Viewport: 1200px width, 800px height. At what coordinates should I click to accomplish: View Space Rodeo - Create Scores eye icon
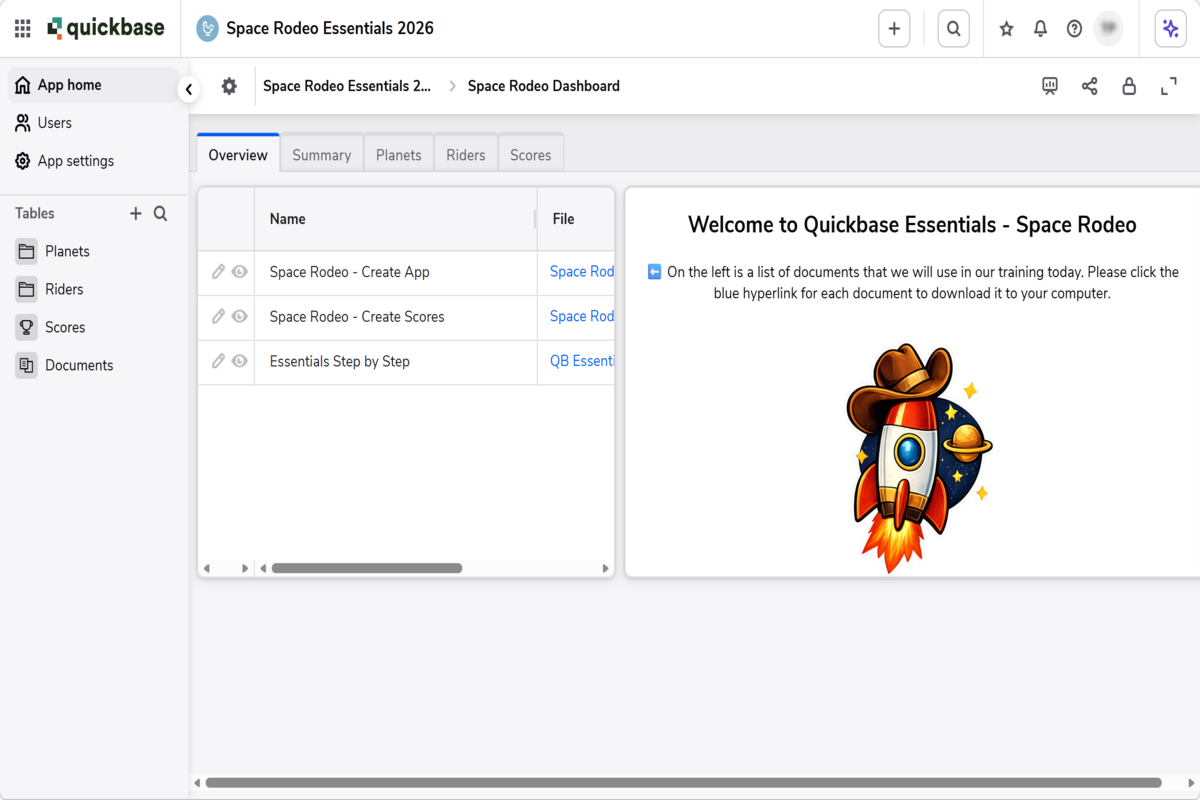(x=239, y=316)
